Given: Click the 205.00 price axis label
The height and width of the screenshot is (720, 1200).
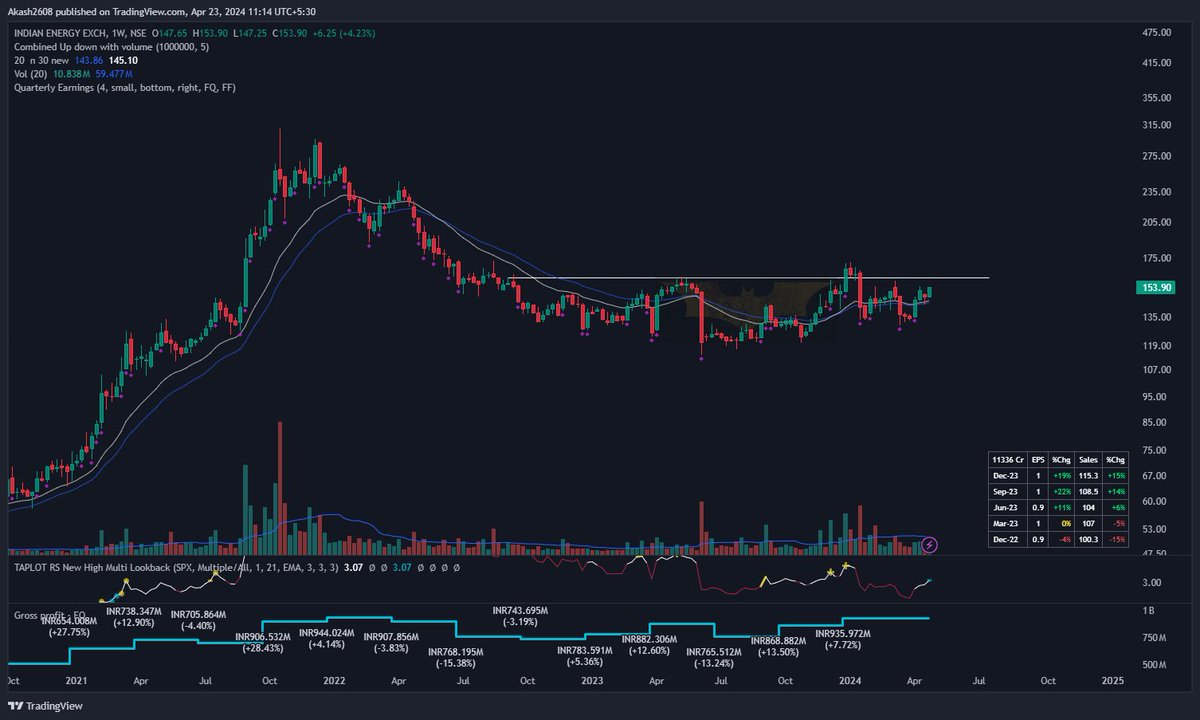Looking at the screenshot, I should [x=1157, y=222].
